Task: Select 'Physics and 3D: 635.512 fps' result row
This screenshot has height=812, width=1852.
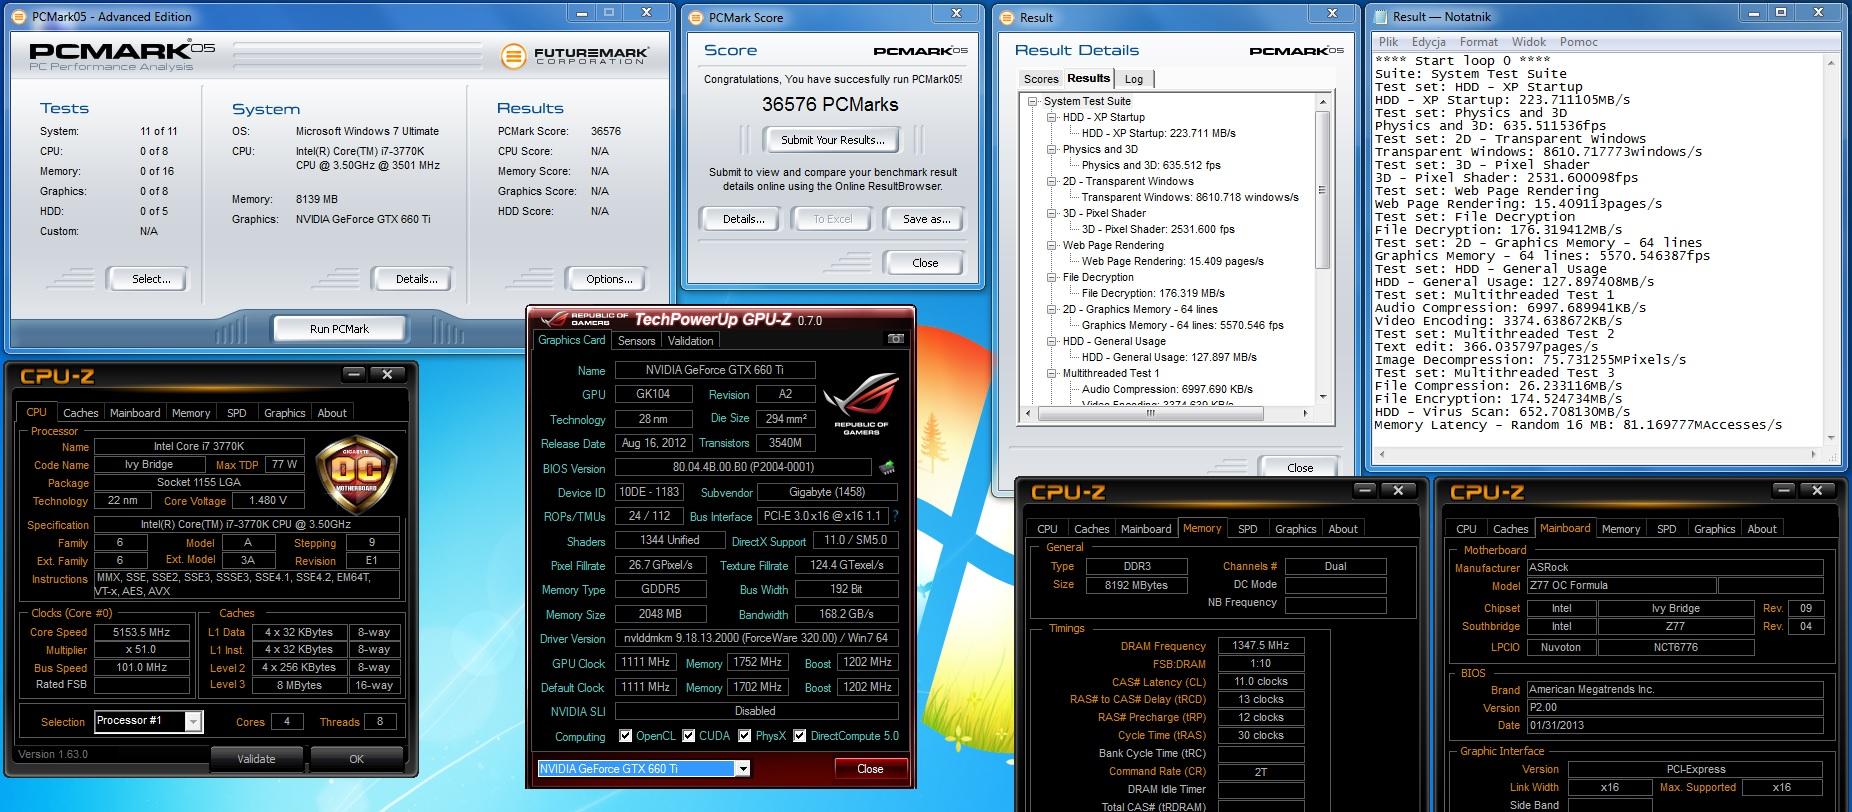Action: pos(1151,165)
